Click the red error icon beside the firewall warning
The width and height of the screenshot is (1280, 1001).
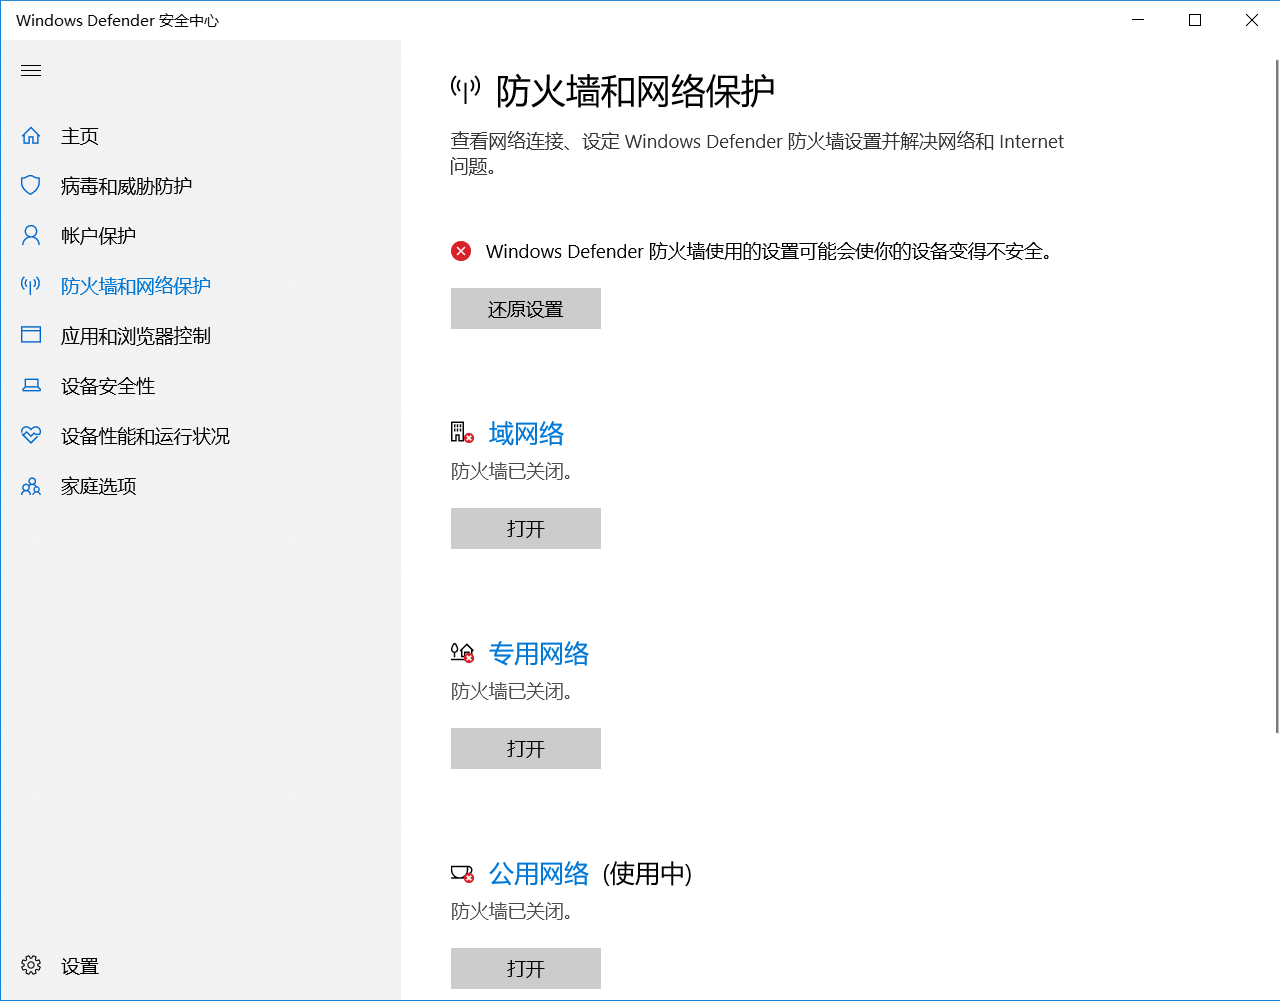point(461,251)
